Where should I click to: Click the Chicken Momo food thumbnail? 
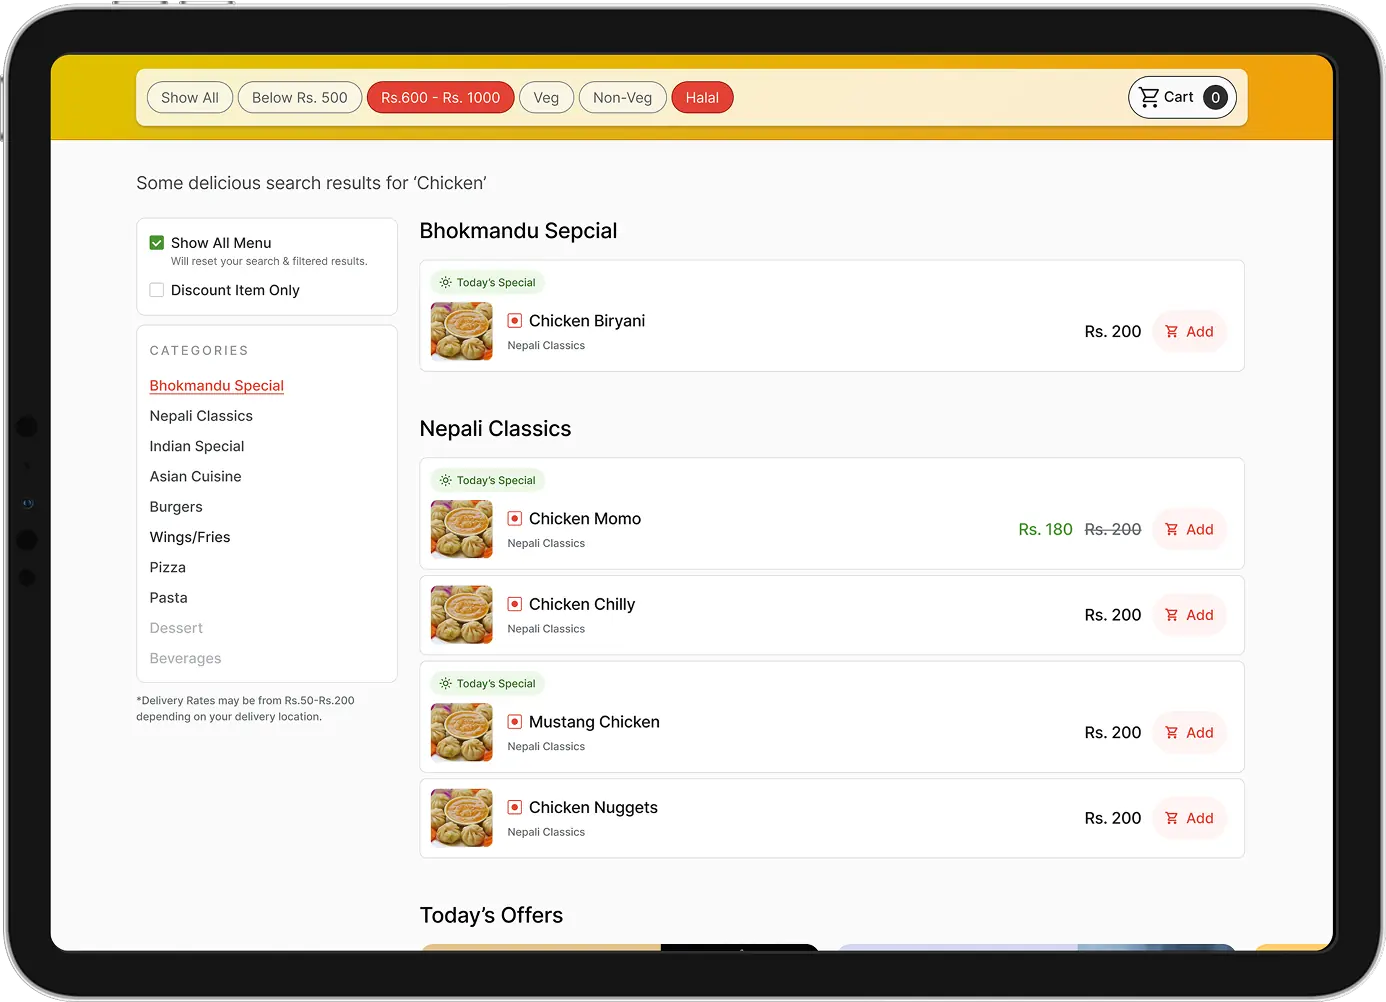pos(462,529)
